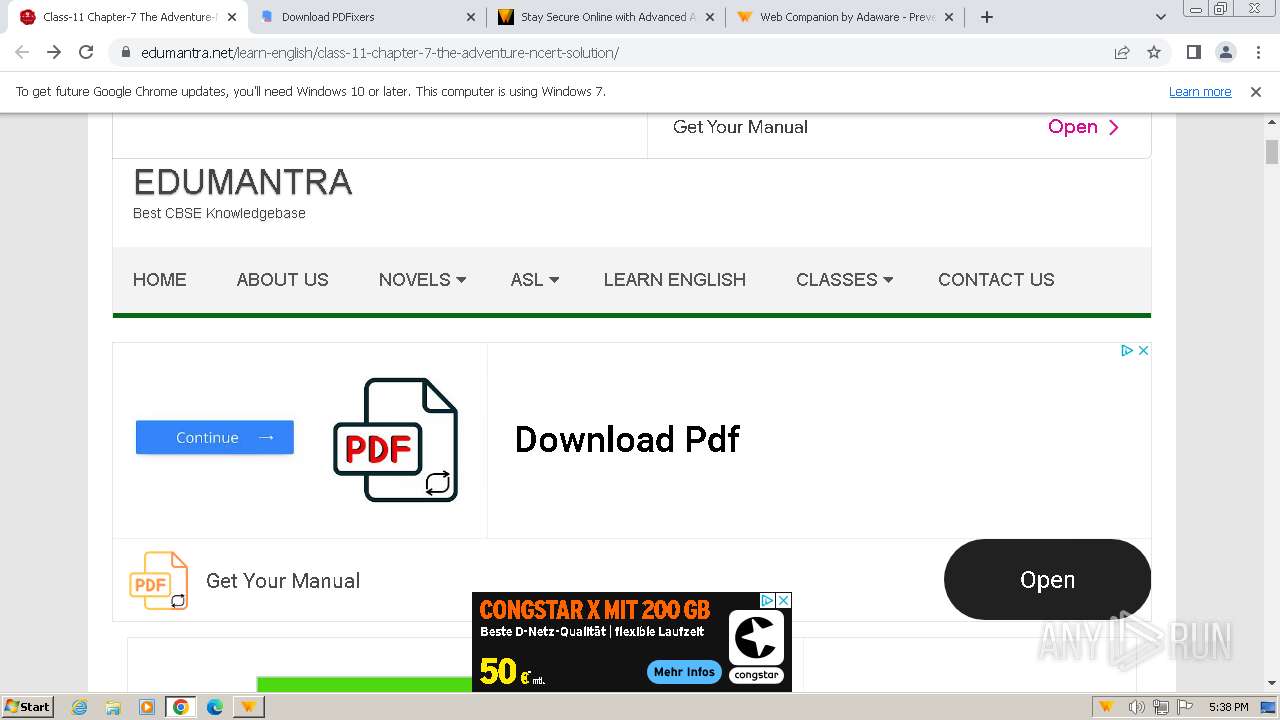Open File Explorer from the taskbar

point(113,707)
